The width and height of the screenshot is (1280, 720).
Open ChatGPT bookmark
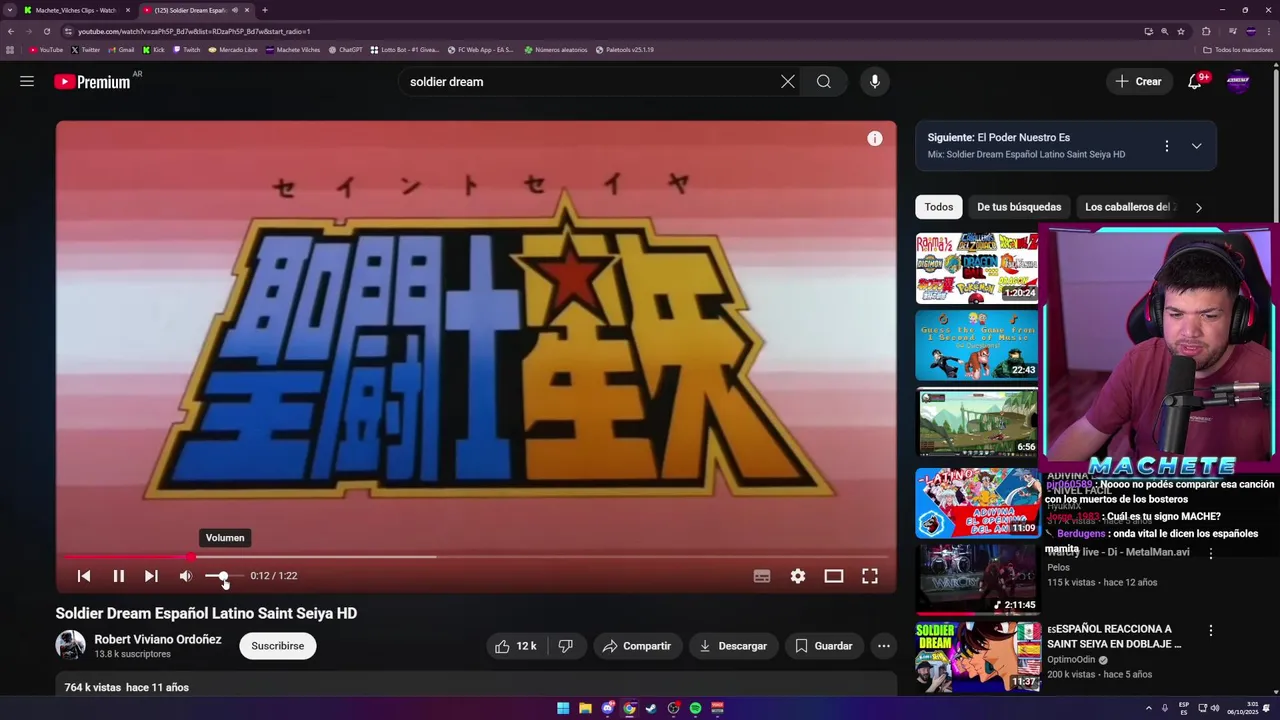(346, 49)
